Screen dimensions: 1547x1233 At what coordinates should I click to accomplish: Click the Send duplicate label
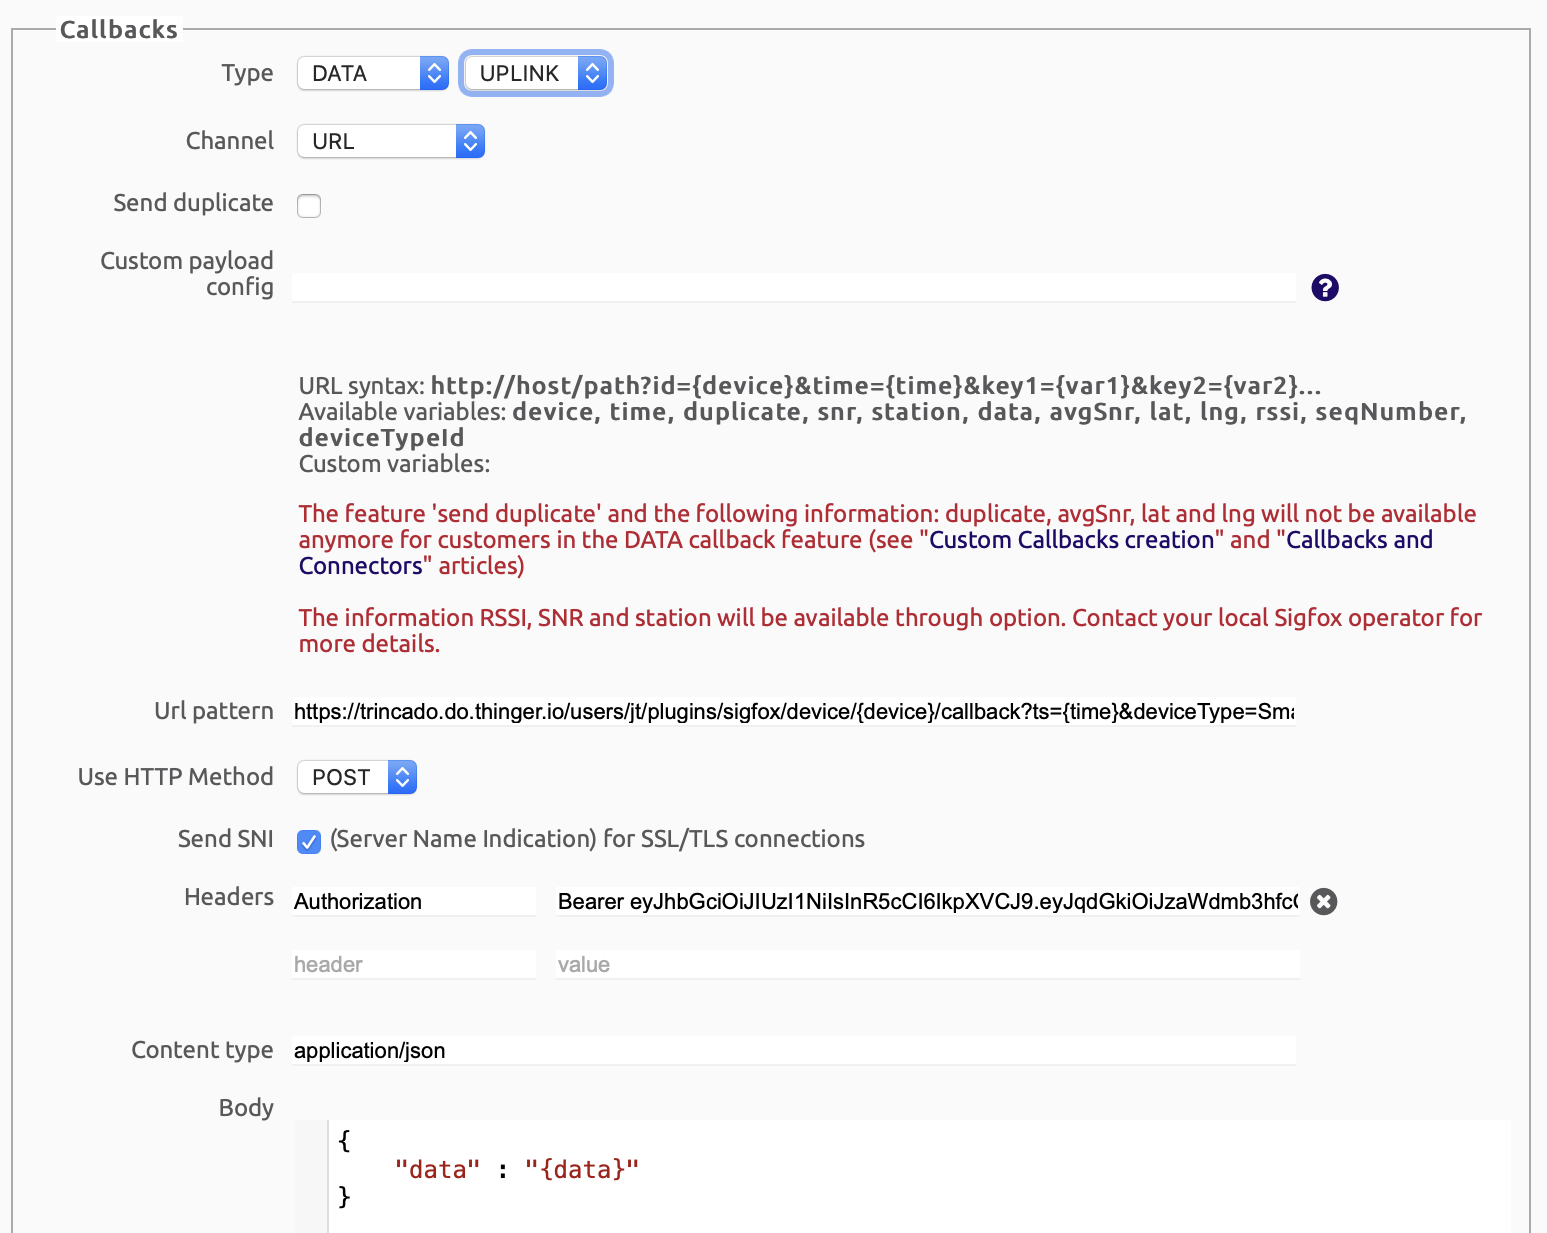193,203
